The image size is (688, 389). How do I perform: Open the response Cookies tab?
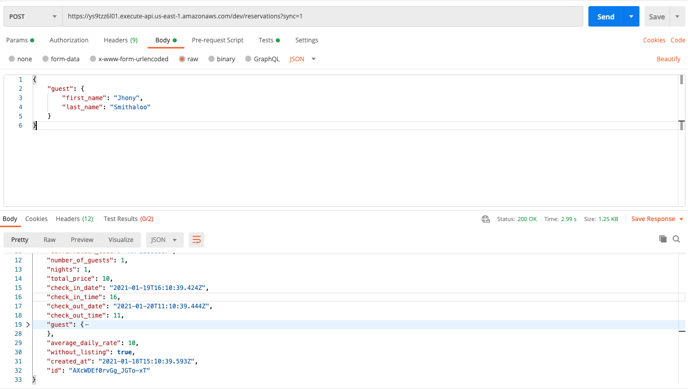(x=36, y=218)
